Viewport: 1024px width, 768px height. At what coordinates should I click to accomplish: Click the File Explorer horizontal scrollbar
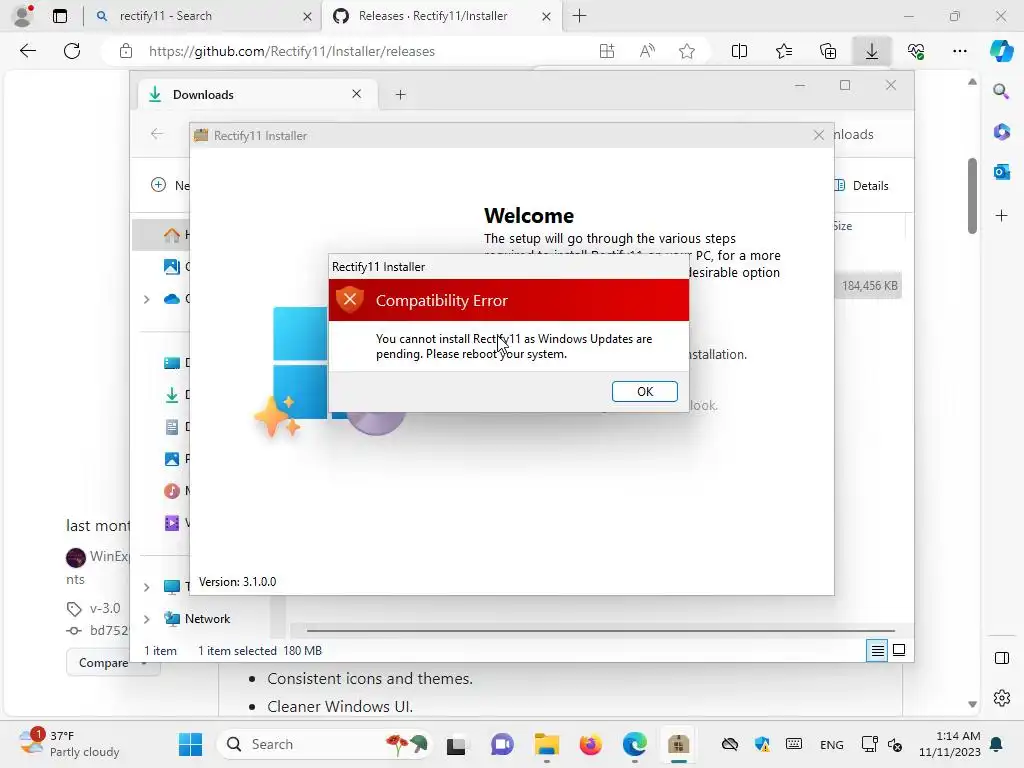pyautogui.click(x=601, y=631)
